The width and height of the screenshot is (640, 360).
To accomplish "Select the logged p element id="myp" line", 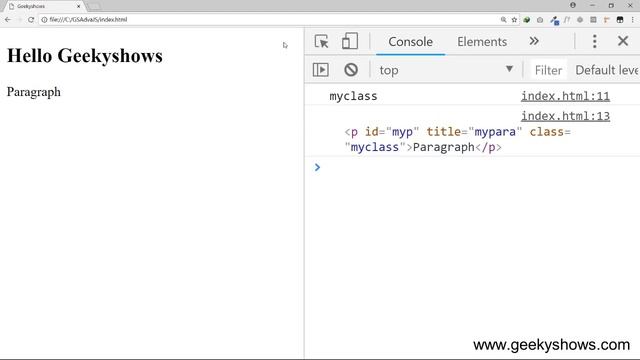I will tap(457, 132).
